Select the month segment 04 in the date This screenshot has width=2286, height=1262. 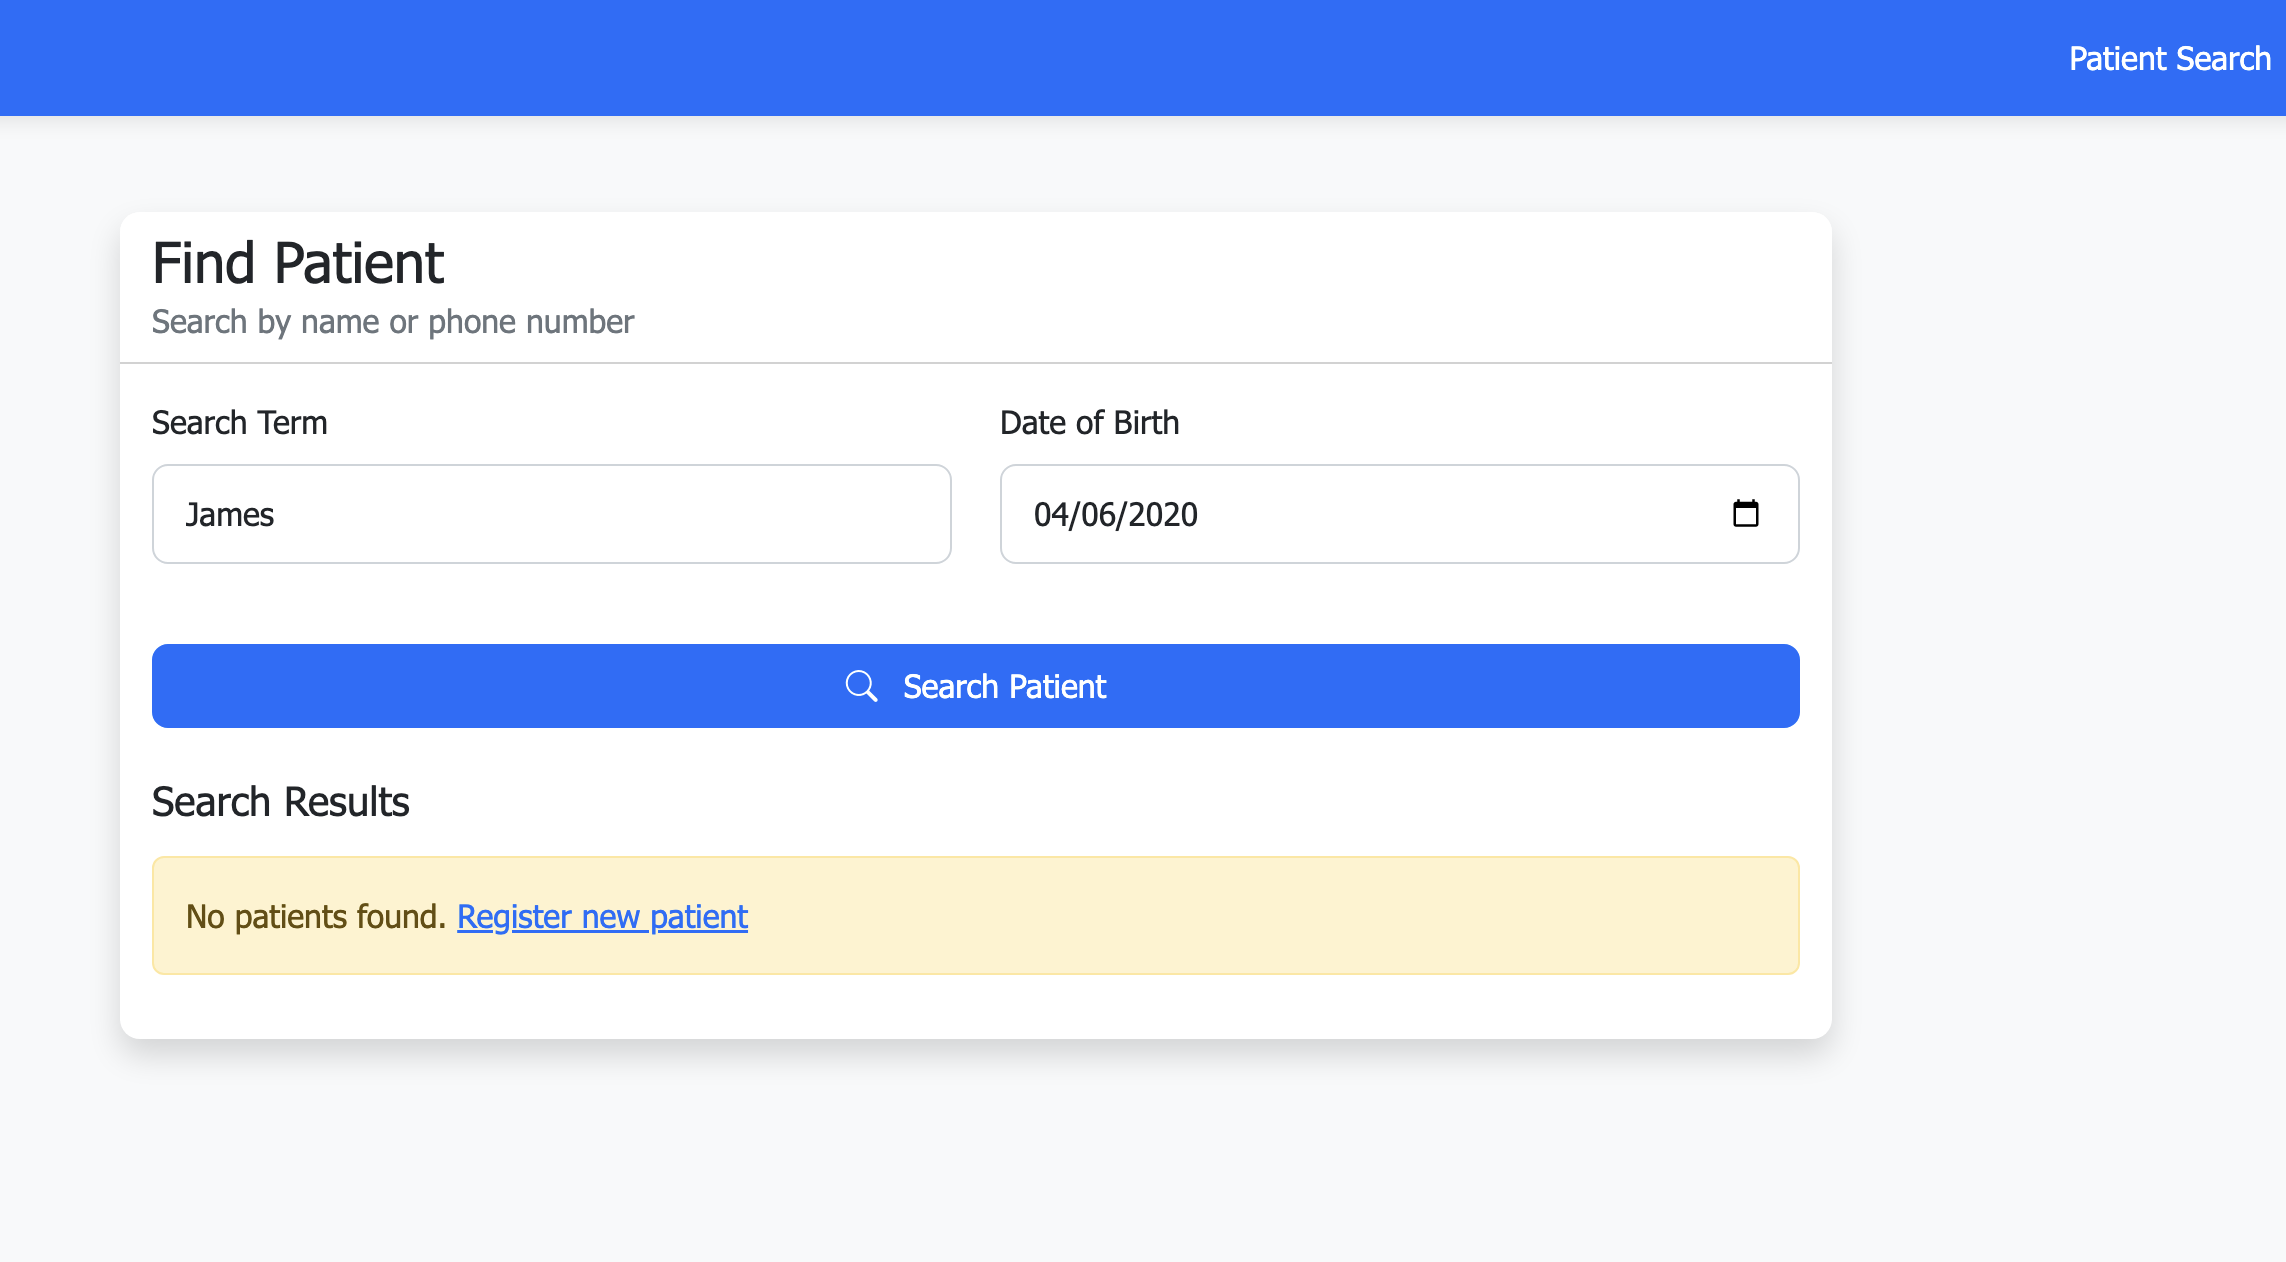coord(1052,515)
